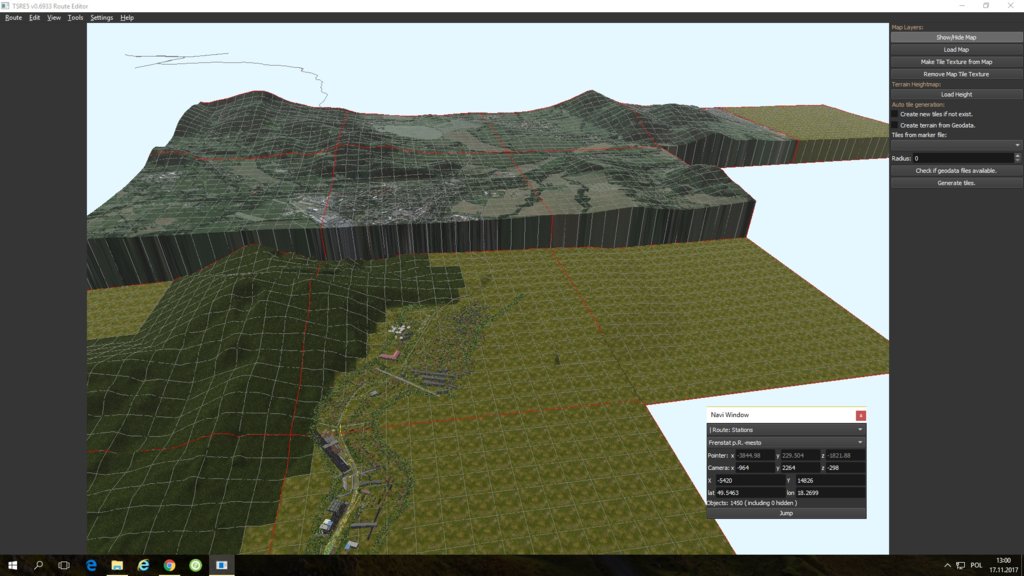Open the Route menu
The height and width of the screenshot is (576, 1024).
tap(13, 18)
